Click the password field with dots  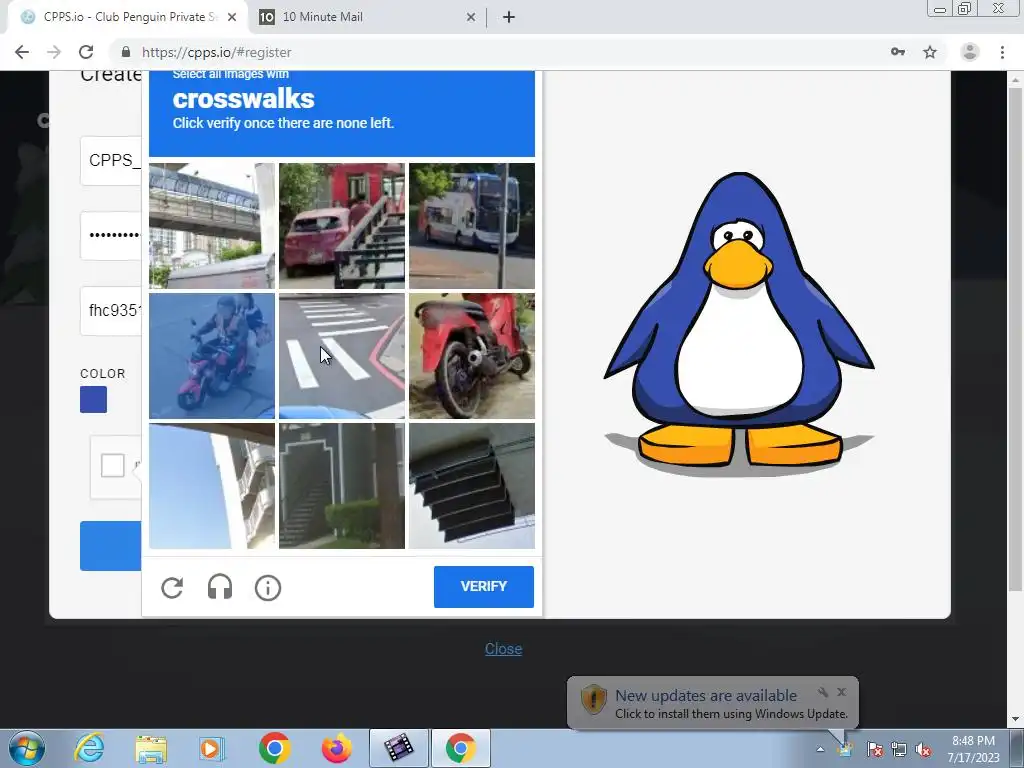tap(111, 236)
